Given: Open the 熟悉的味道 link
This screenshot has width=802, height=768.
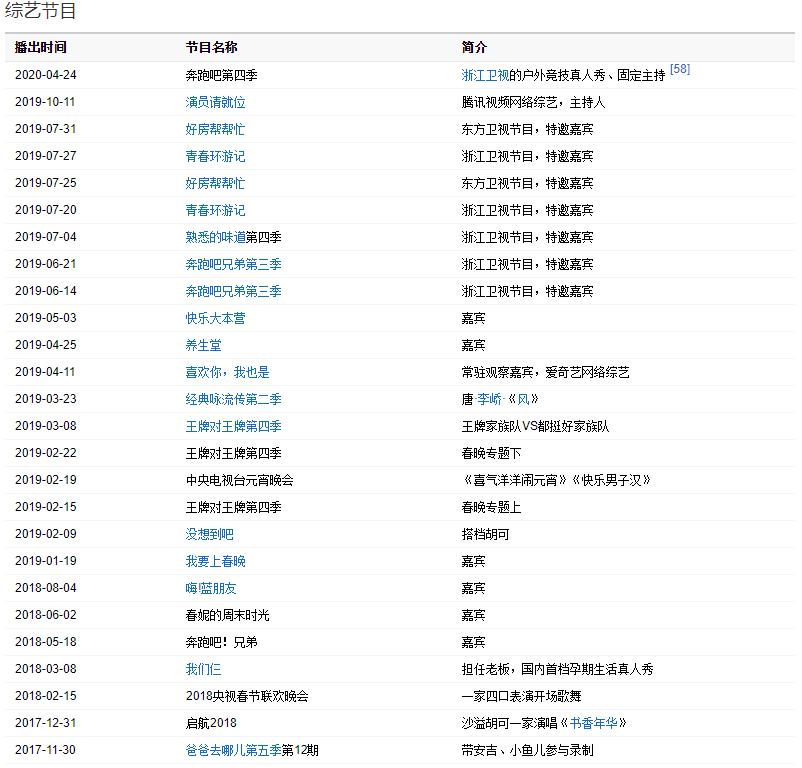Looking at the screenshot, I should pyautogui.click(x=215, y=237).
